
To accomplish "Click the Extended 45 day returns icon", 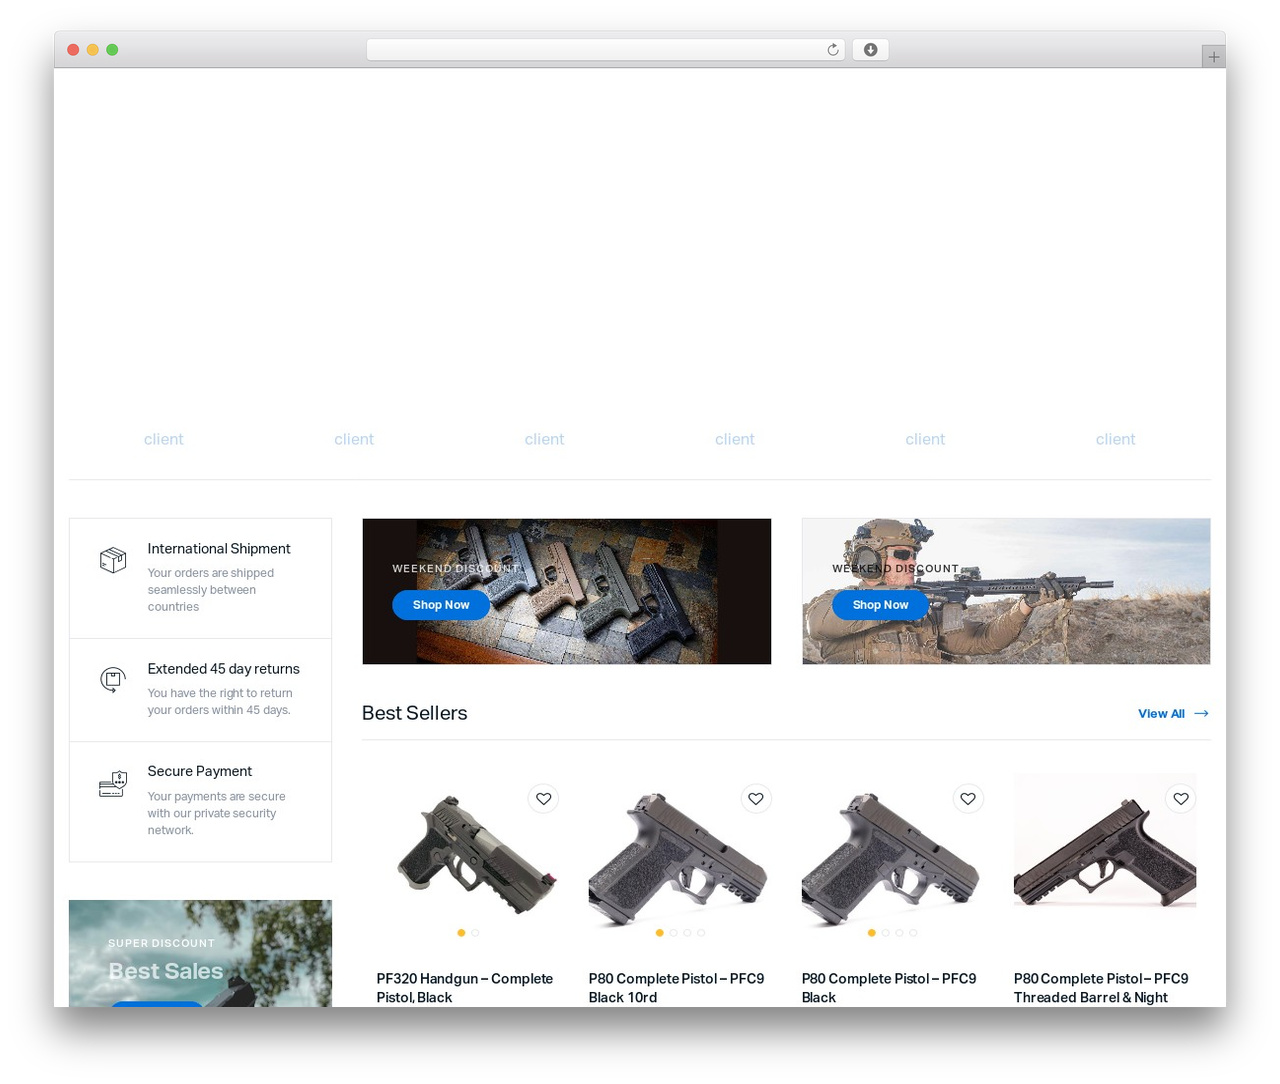I will [x=113, y=680].
